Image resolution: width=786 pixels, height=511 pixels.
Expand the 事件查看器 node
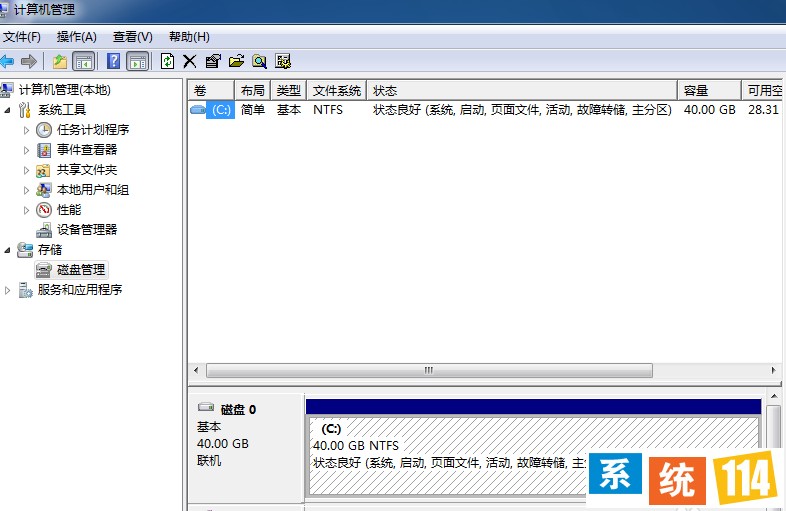tap(26, 150)
